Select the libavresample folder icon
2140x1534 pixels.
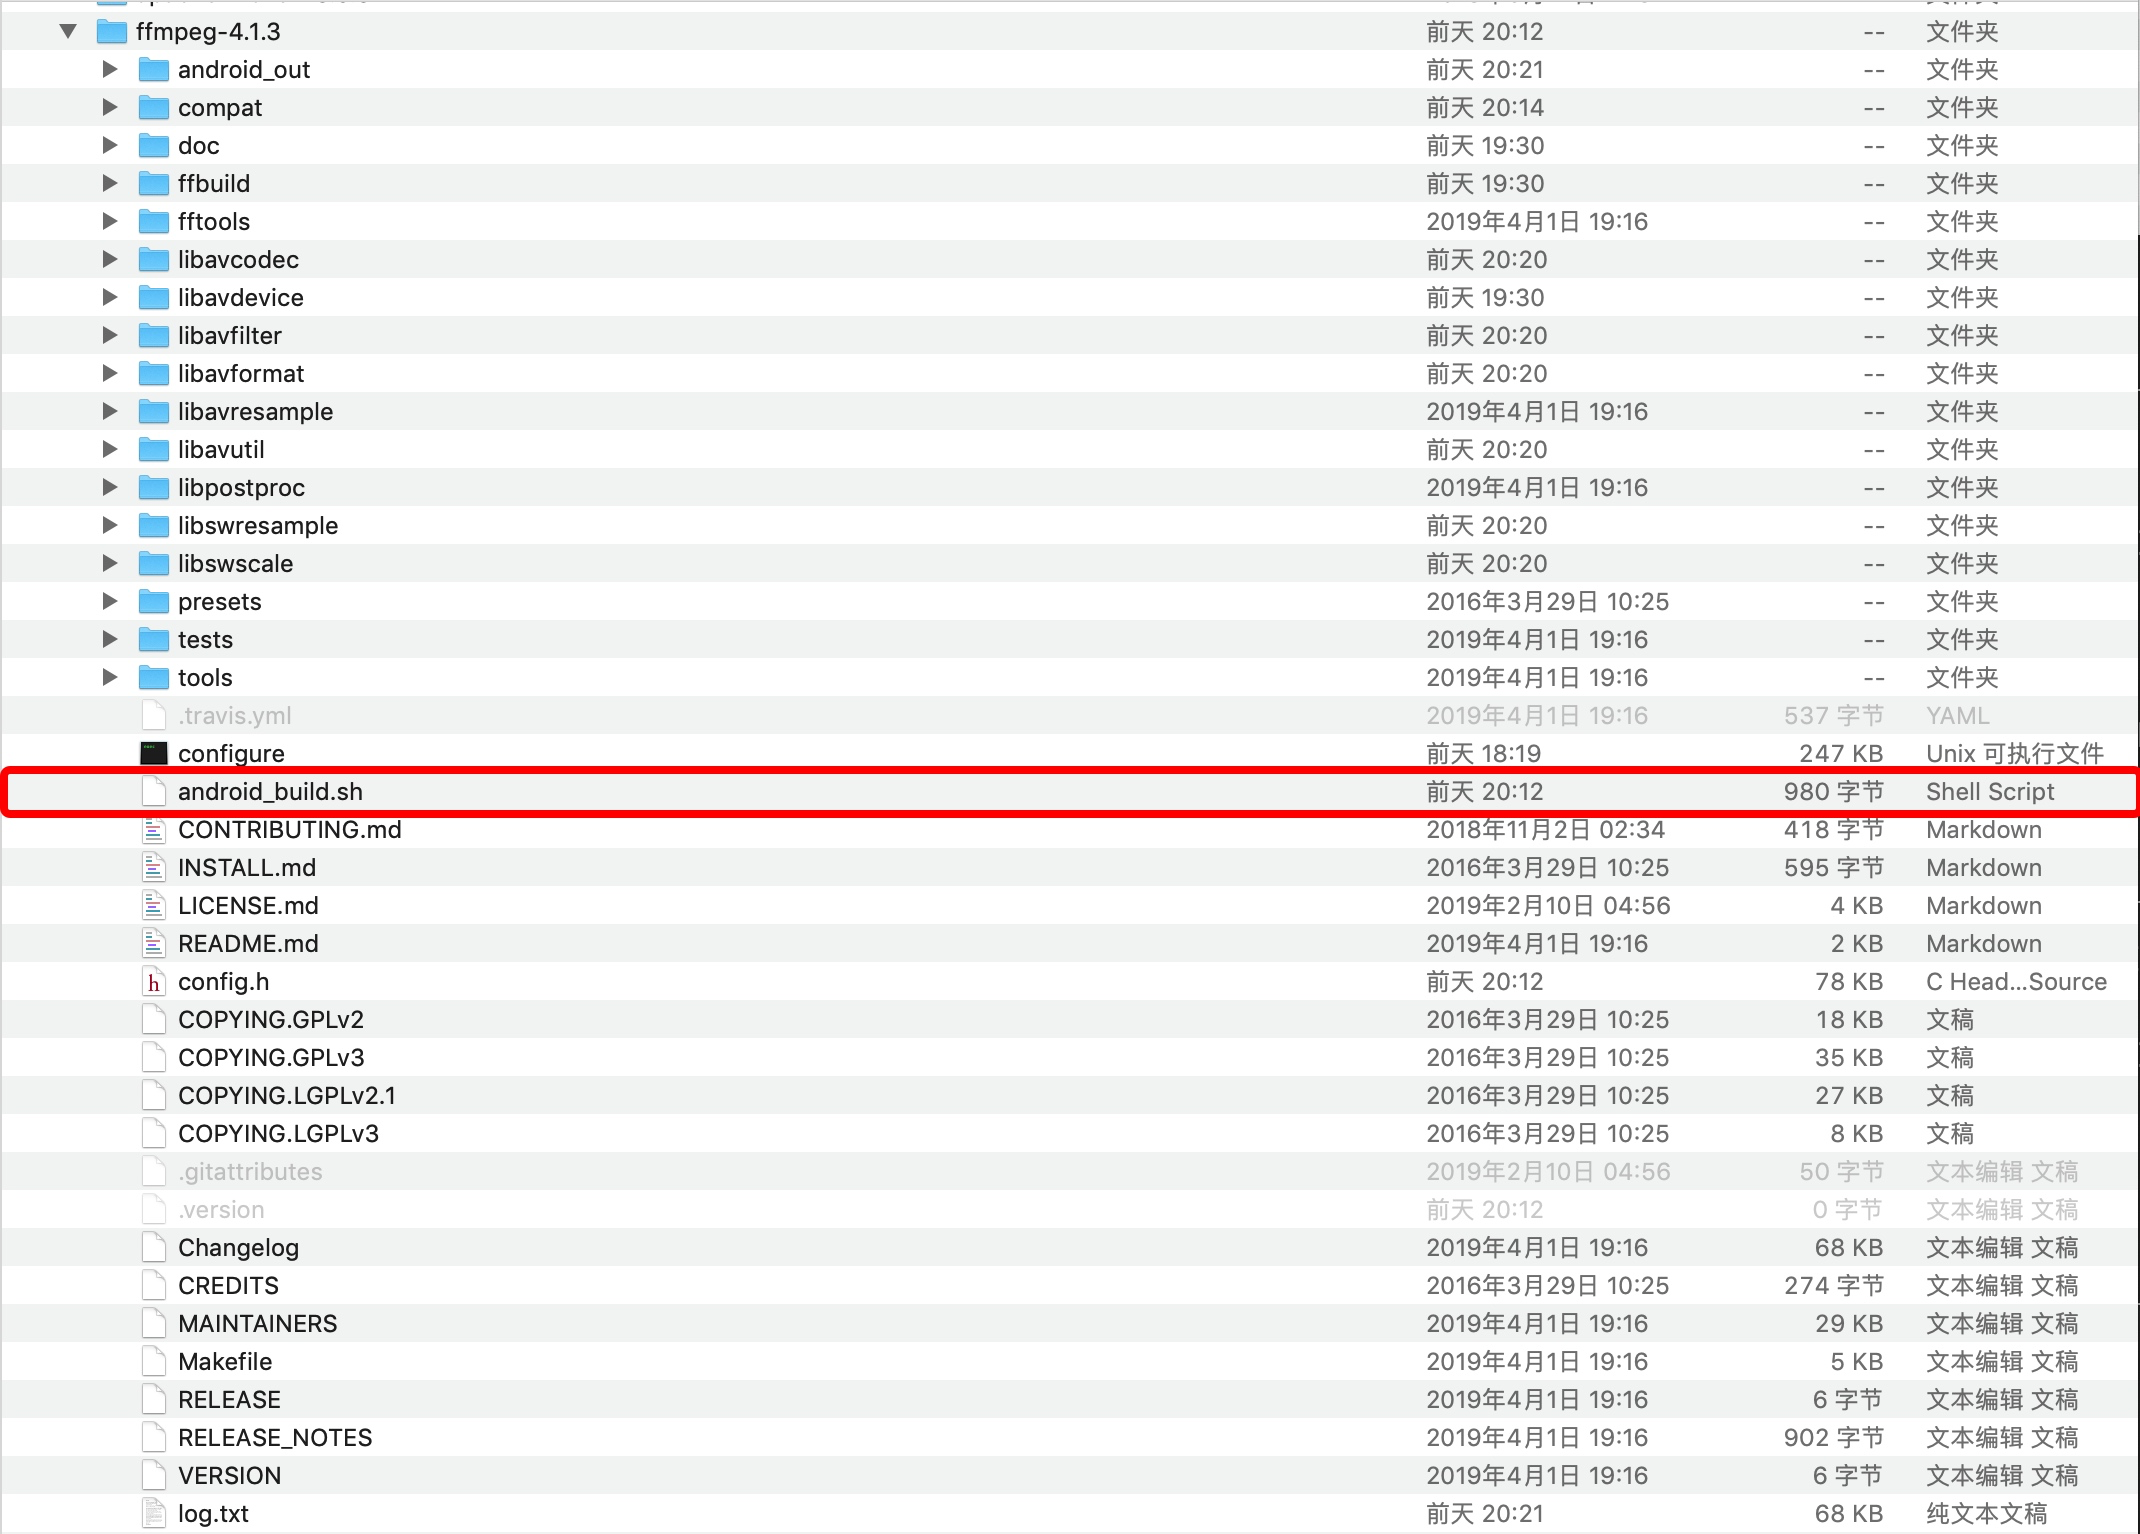pos(153,412)
